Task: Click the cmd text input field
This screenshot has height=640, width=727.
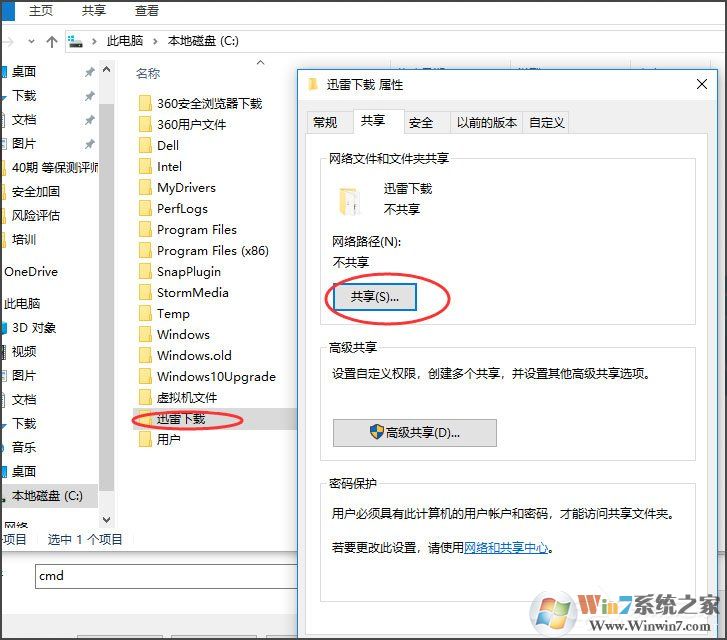Action: 166,576
